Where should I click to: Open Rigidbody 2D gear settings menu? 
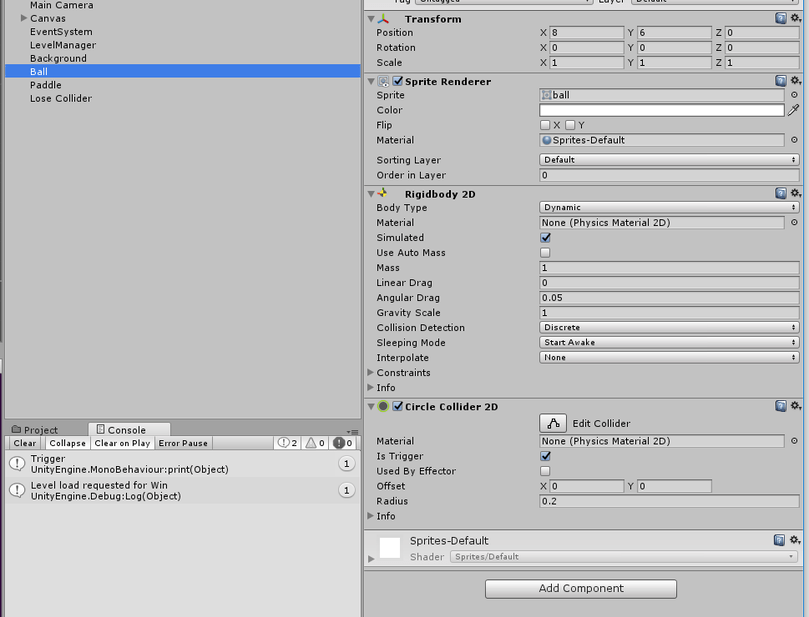click(x=795, y=194)
